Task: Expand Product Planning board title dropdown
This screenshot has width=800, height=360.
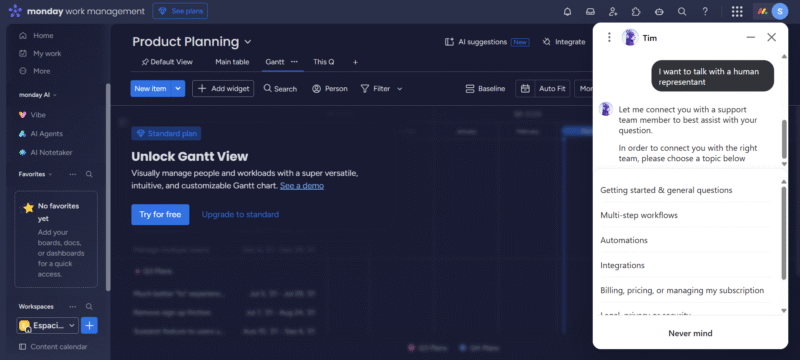Action: 248,42
